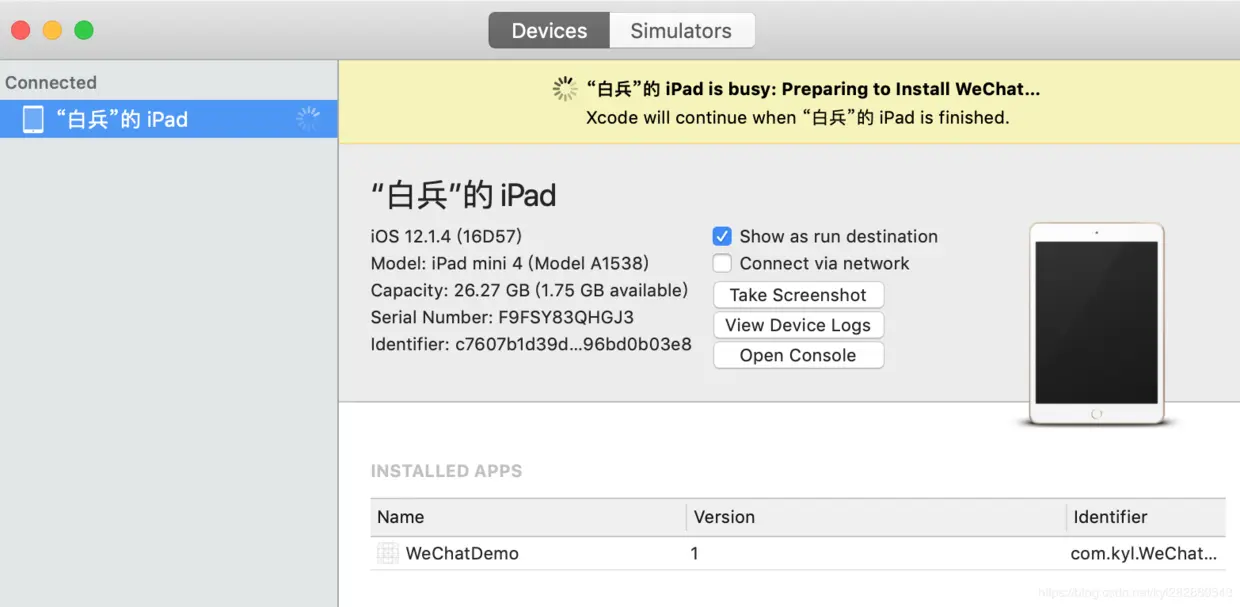This screenshot has width=1240, height=607.
Task: Click the iPad device icon in sidebar
Action: click(33, 119)
